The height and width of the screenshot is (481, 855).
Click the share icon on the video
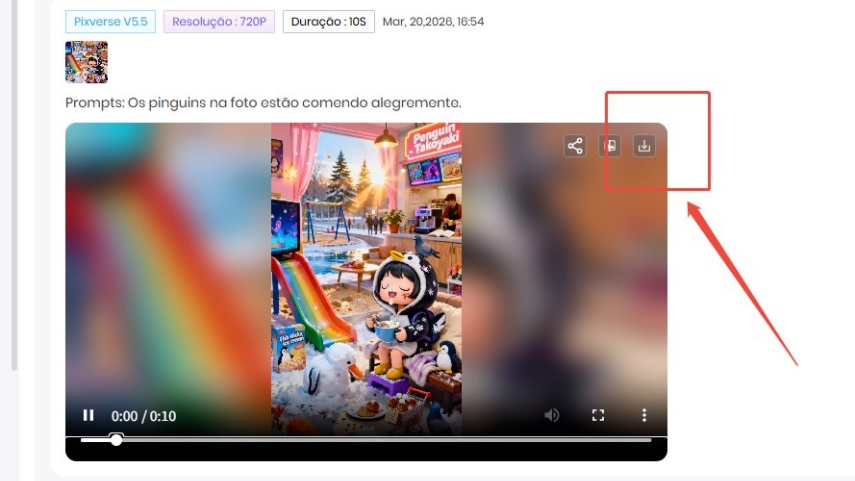pos(575,146)
